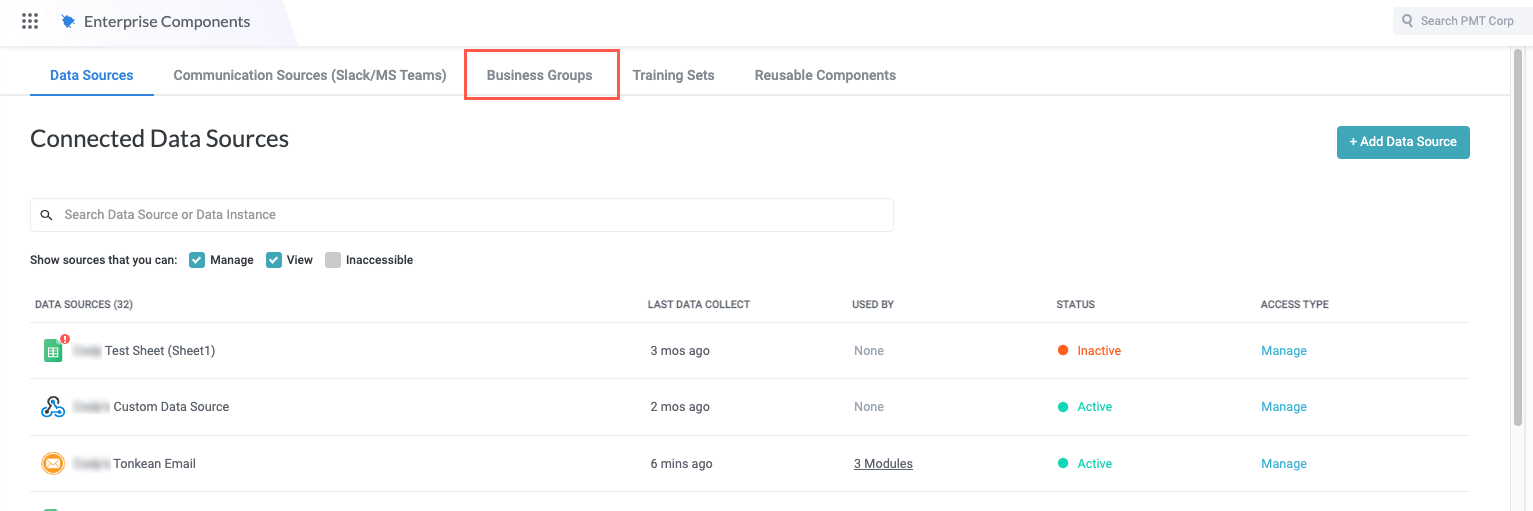
Task: Click the vertical scrollbar on the right
Action: (1518, 250)
